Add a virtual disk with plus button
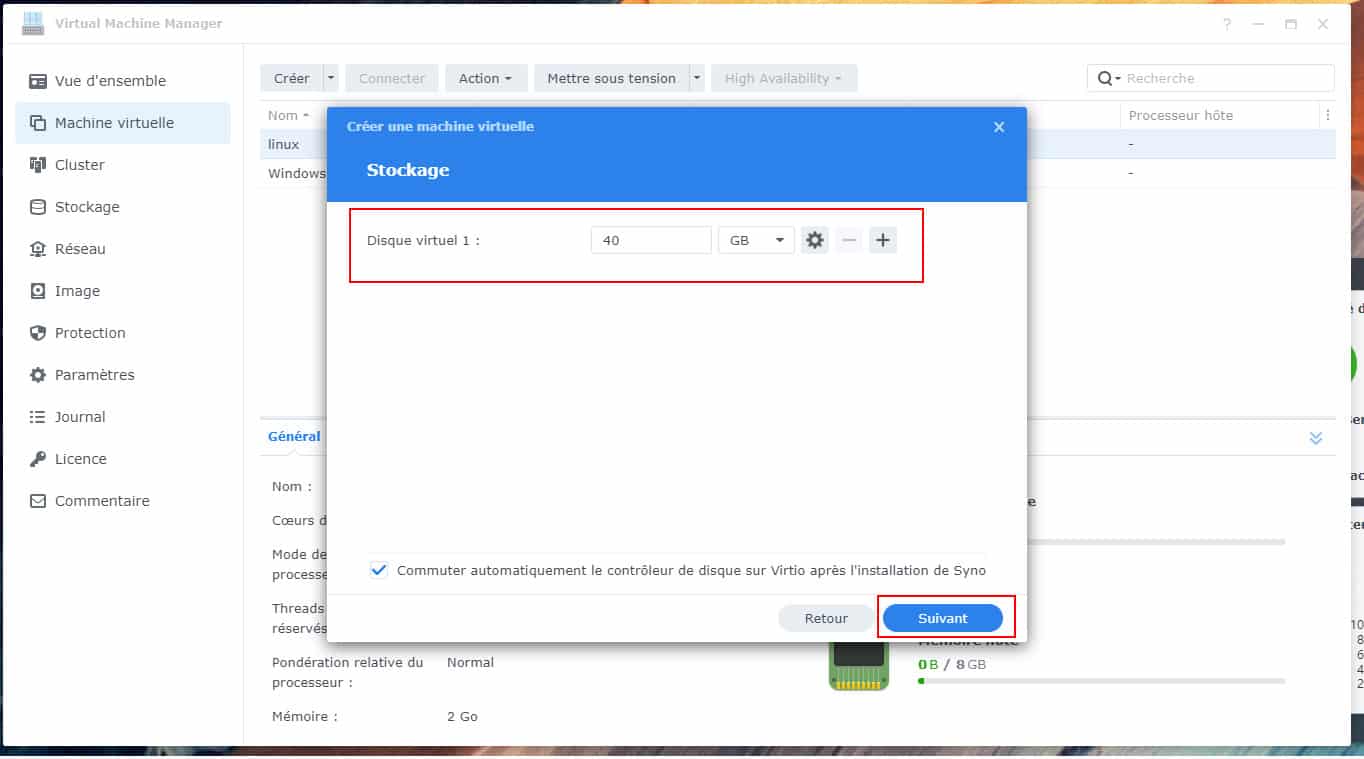The image size is (1364, 759). (882, 240)
